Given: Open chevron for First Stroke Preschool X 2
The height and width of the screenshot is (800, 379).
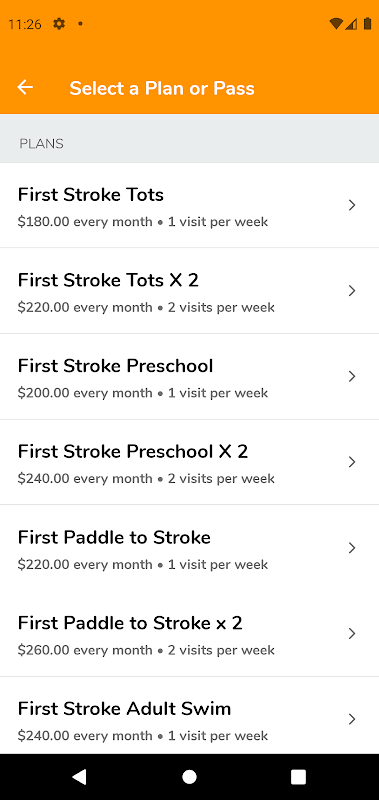Looking at the screenshot, I should click(351, 462).
